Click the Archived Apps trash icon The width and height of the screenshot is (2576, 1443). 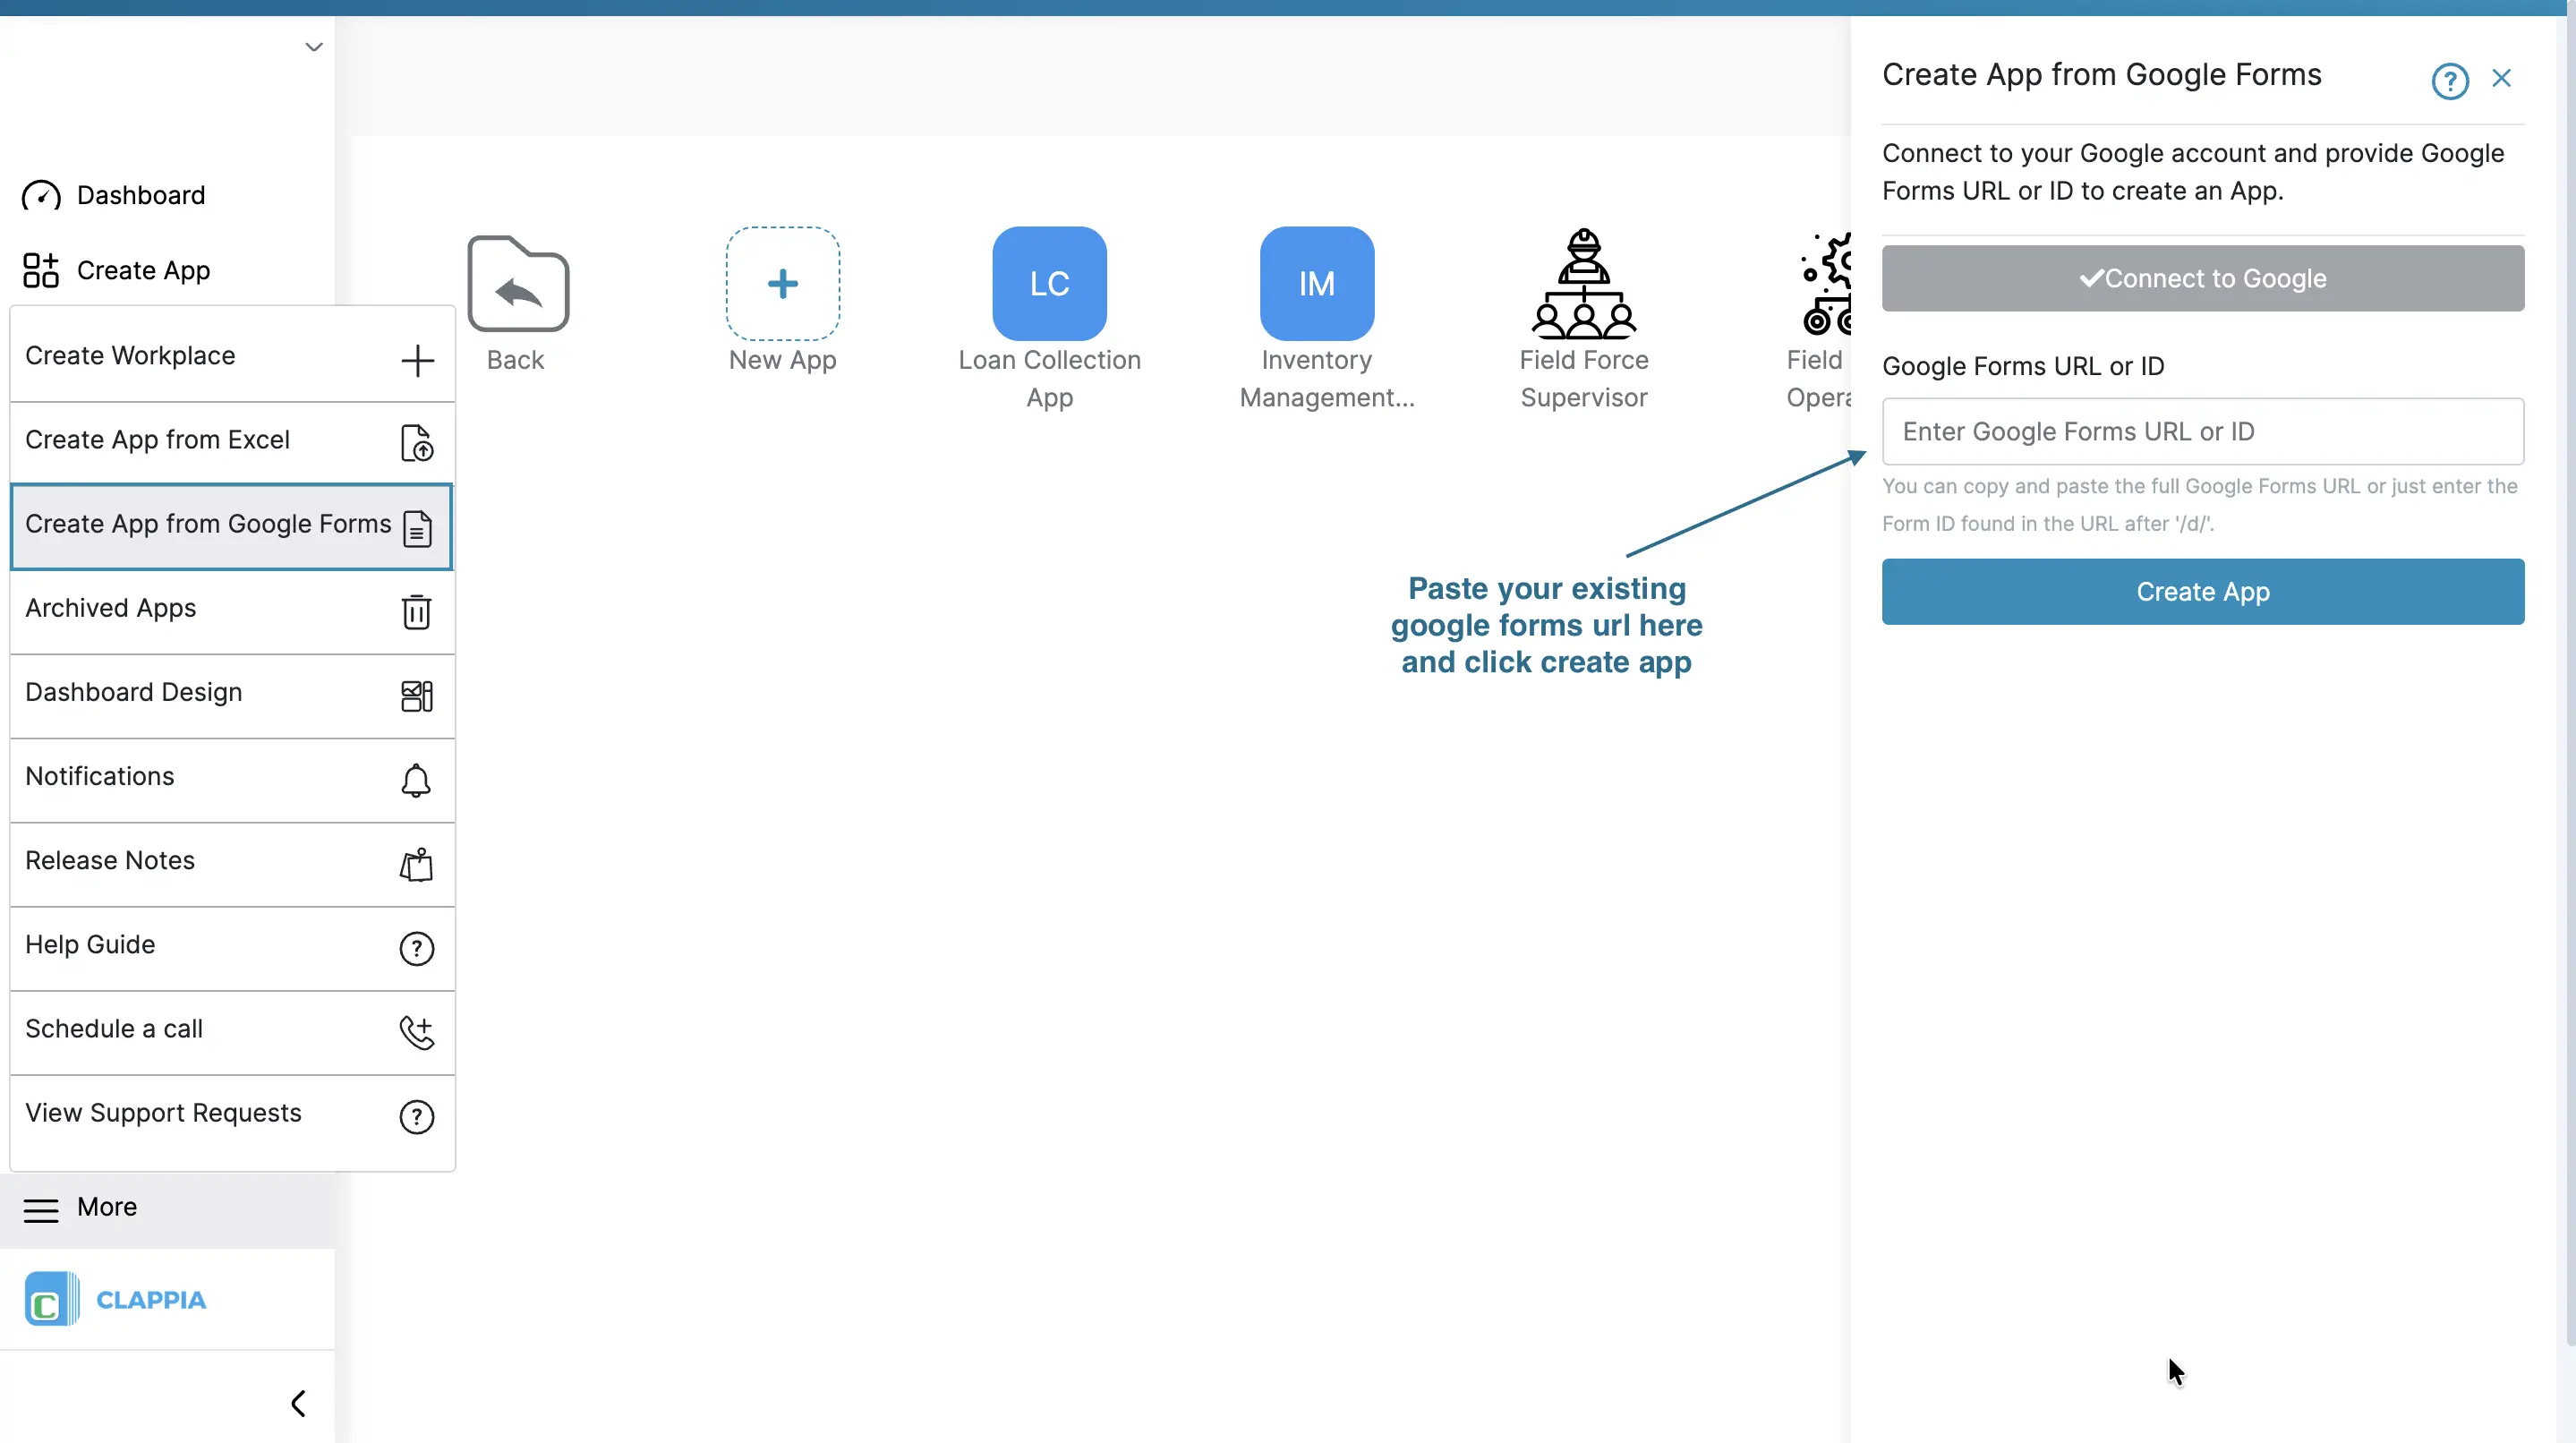click(x=417, y=612)
